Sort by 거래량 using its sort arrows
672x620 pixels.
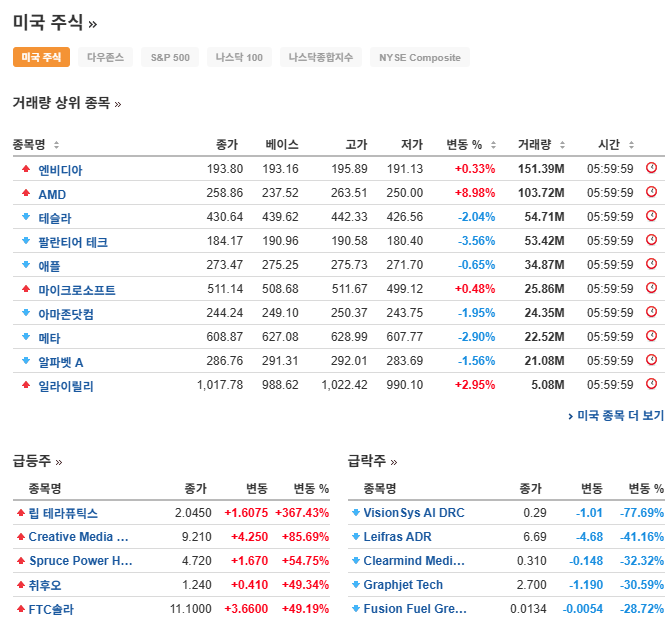[x=562, y=145]
